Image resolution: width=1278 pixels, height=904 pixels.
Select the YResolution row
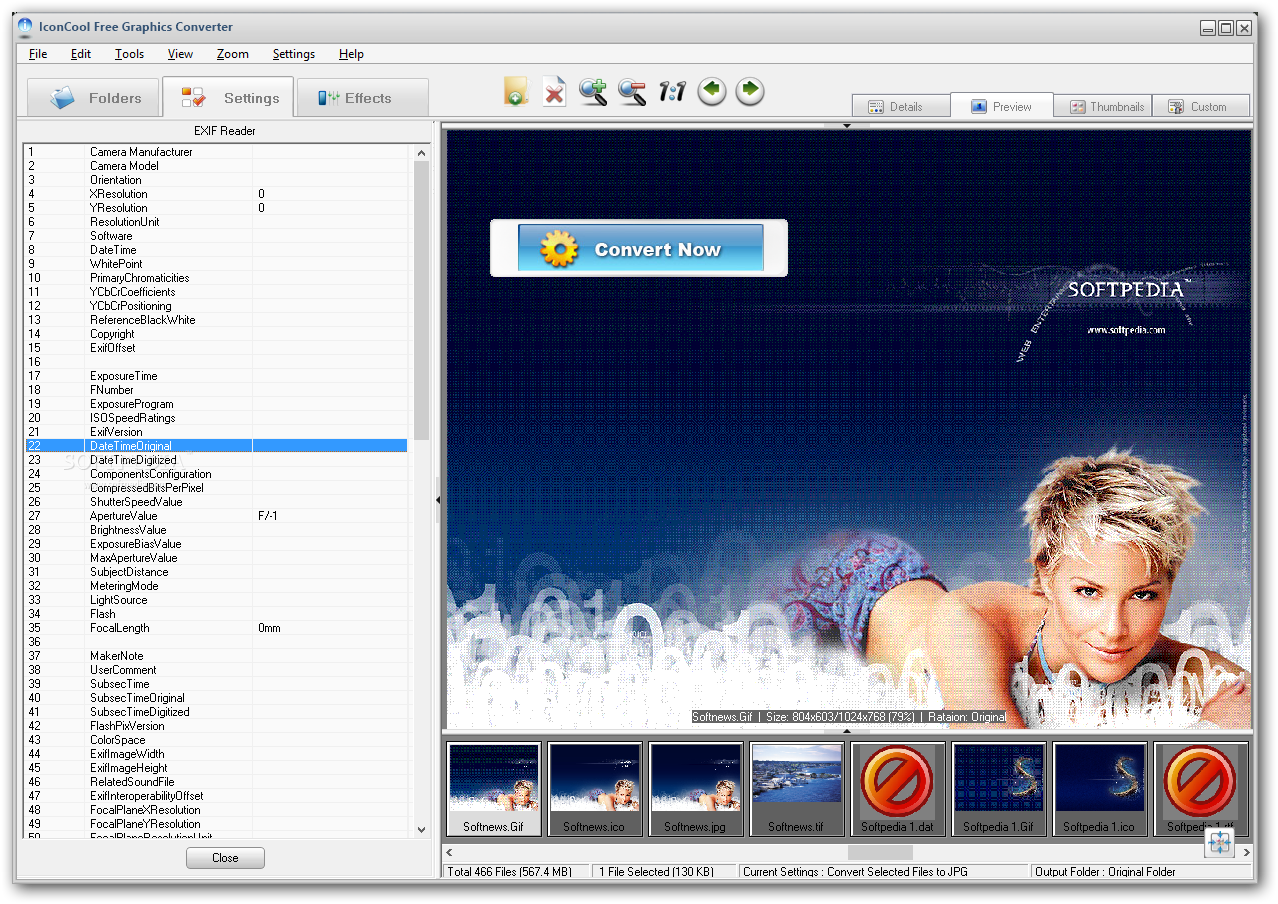[x=216, y=208]
